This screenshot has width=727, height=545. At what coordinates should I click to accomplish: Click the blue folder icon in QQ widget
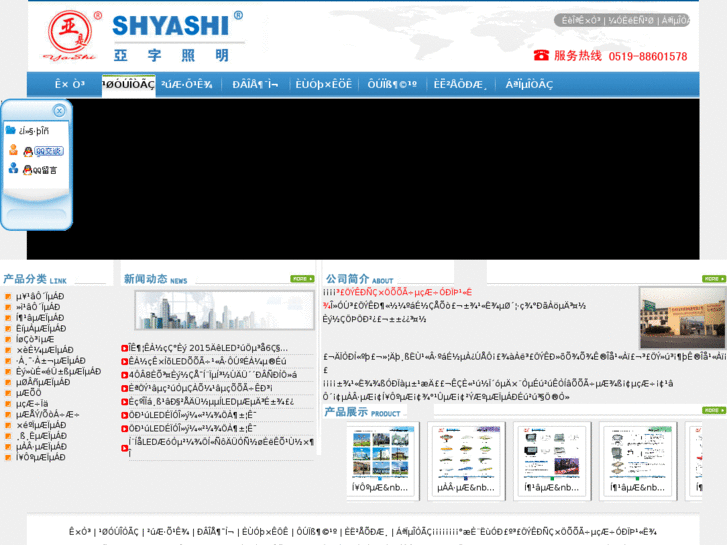coord(11,130)
